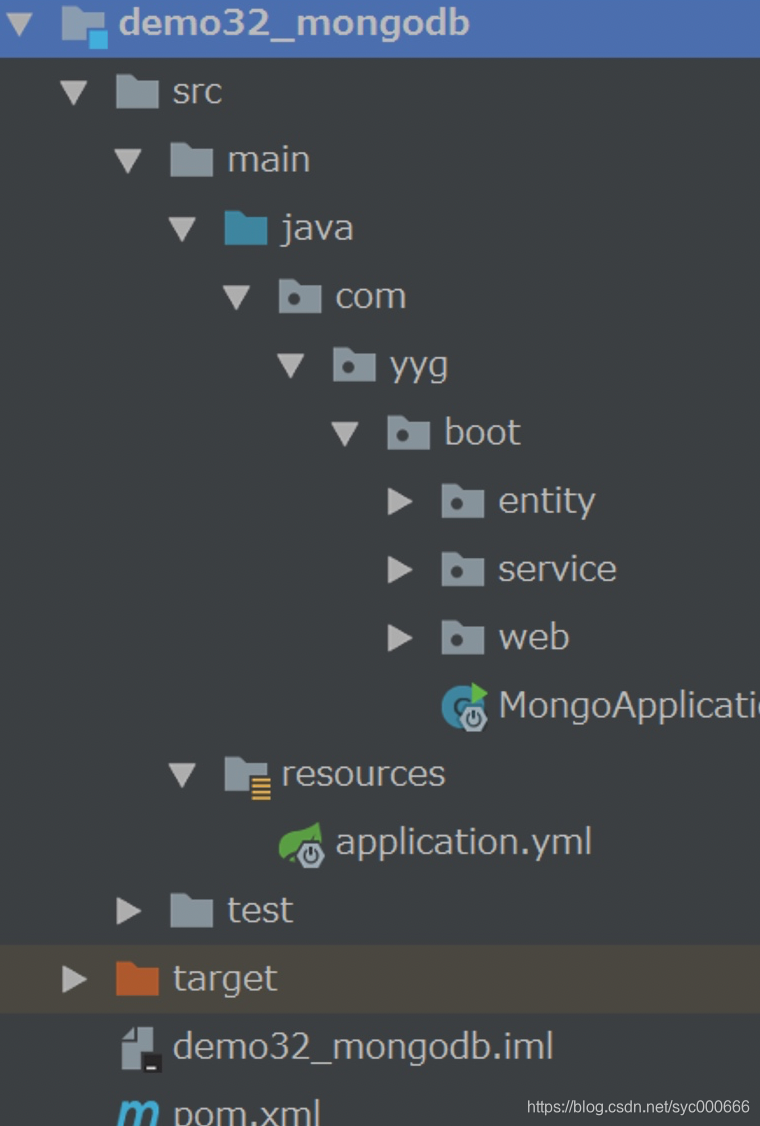This screenshot has width=760, height=1126.
Task: Click the package icon beside entity
Action: pyautogui.click(x=460, y=501)
